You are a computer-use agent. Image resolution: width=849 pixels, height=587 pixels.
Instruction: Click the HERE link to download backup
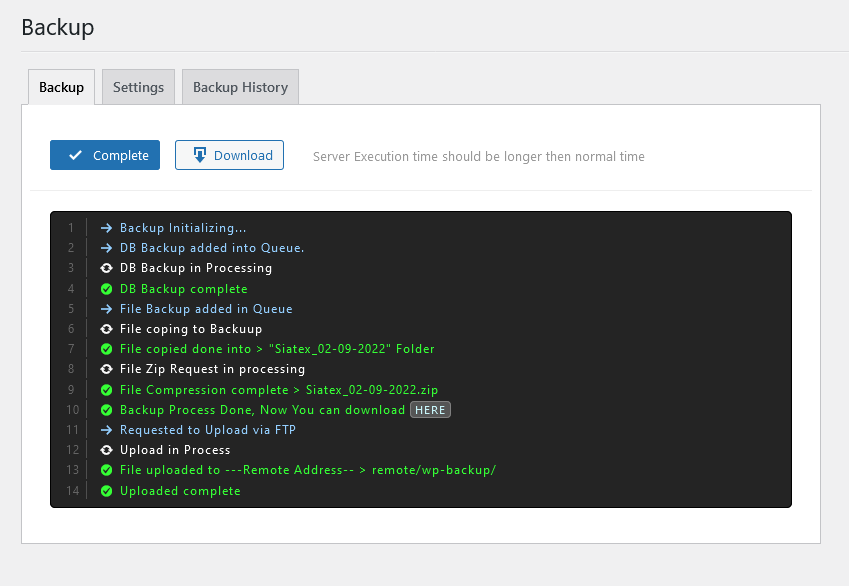tap(430, 409)
